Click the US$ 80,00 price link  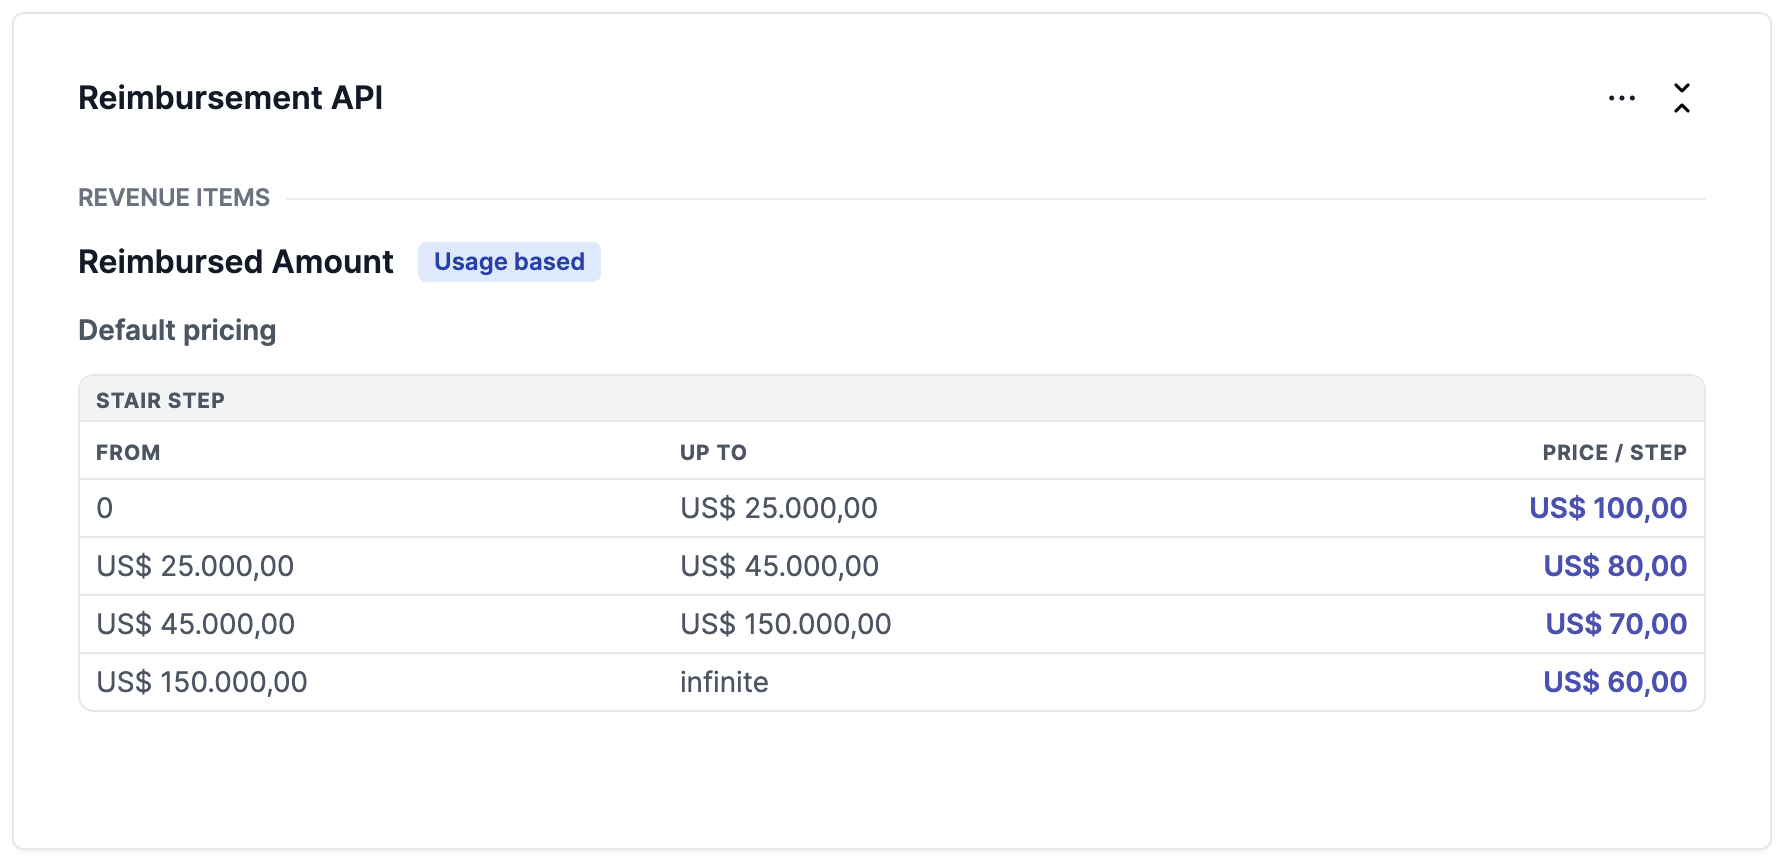1614,566
